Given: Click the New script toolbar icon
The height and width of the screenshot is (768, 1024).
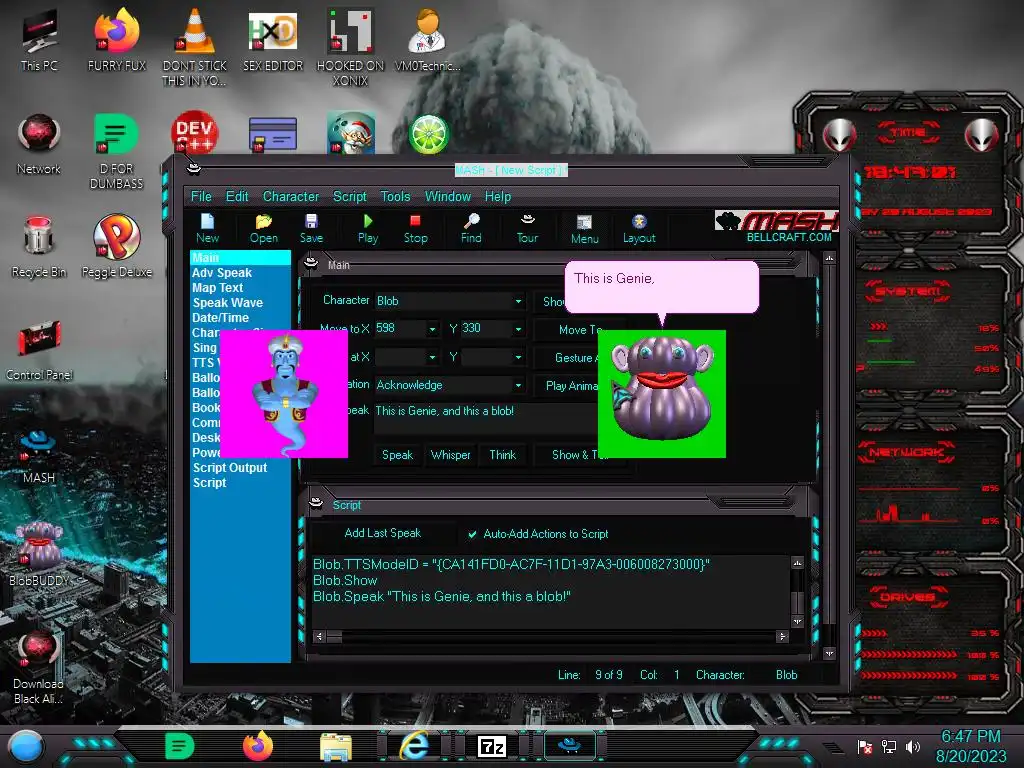Looking at the screenshot, I should [x=207, y=229].
